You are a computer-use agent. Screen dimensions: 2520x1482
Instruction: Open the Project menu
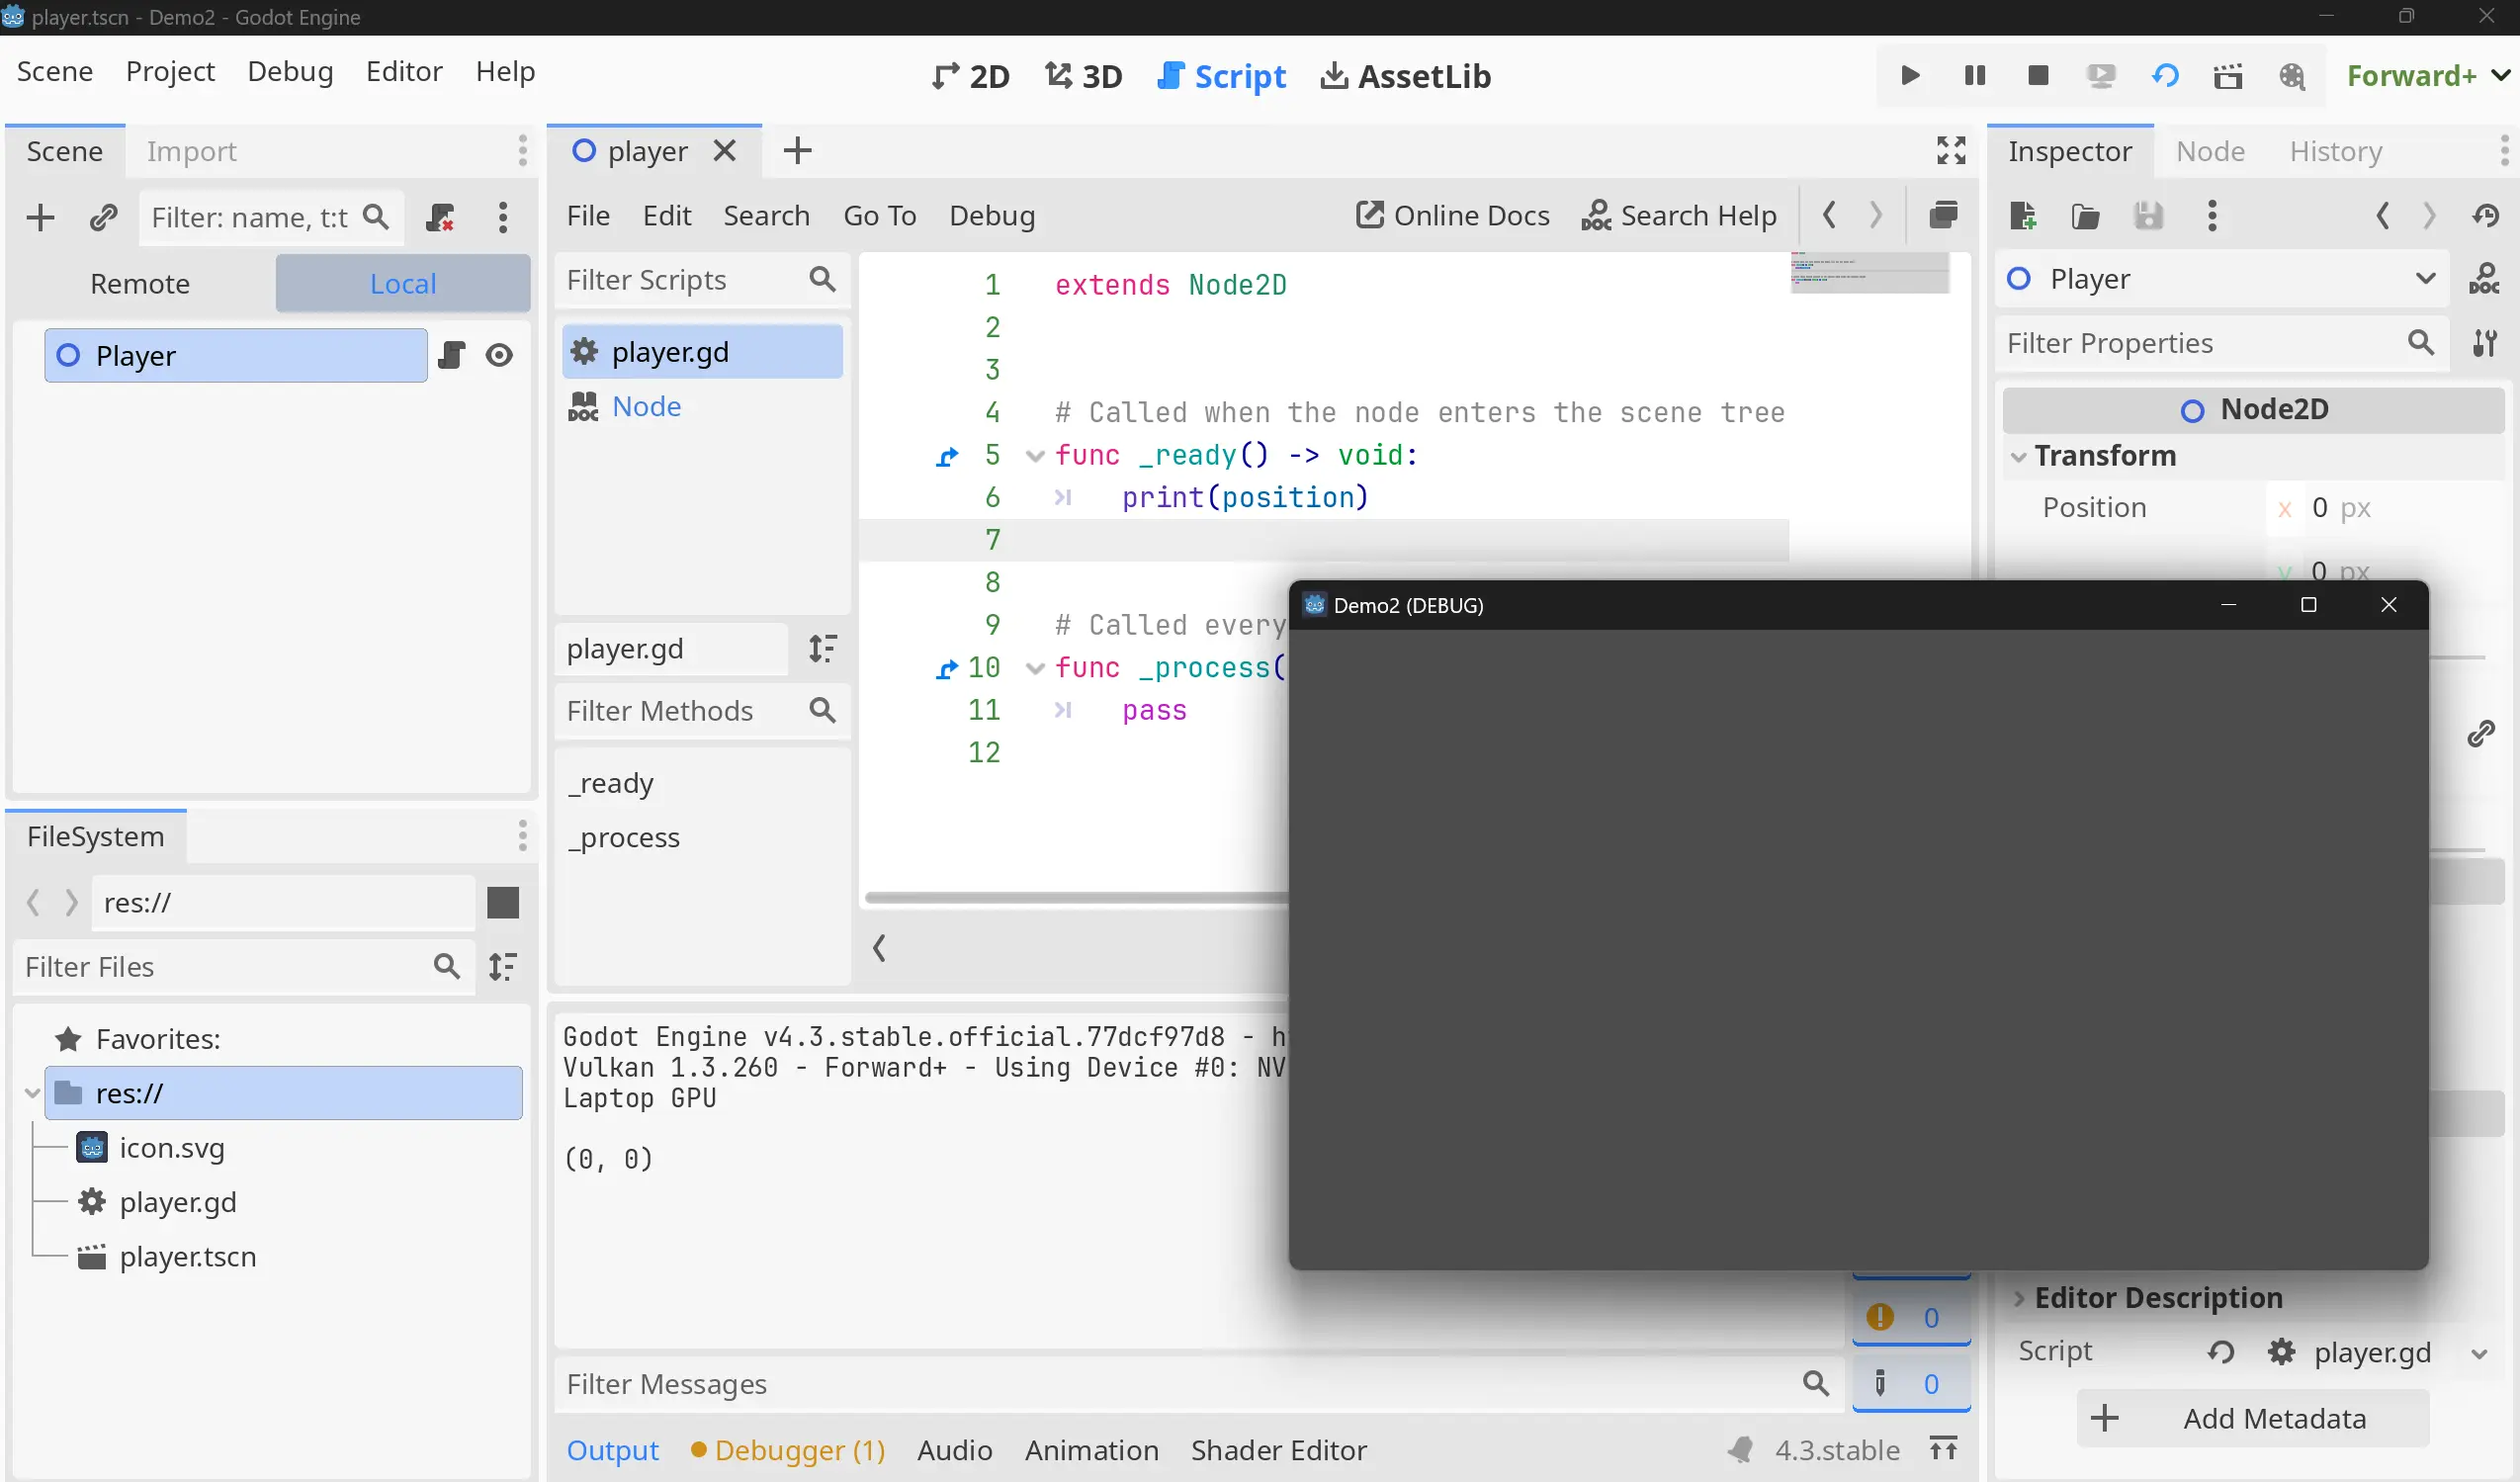[x=170, y=72]
